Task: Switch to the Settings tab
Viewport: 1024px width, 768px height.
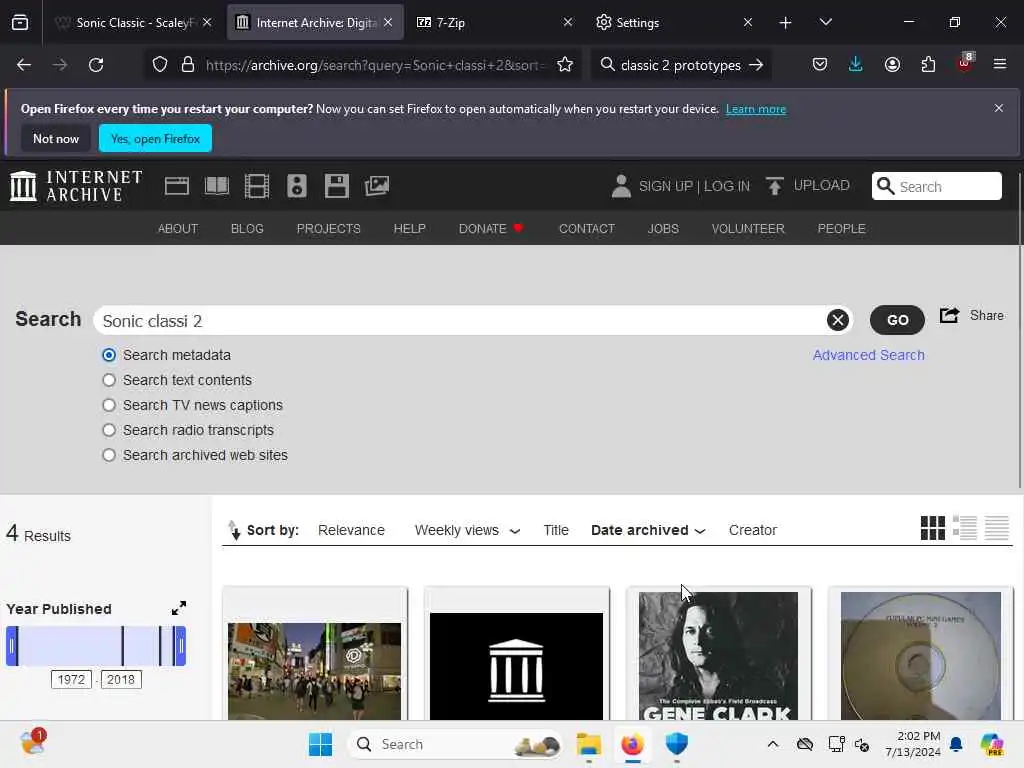Action: click(675, 23)
